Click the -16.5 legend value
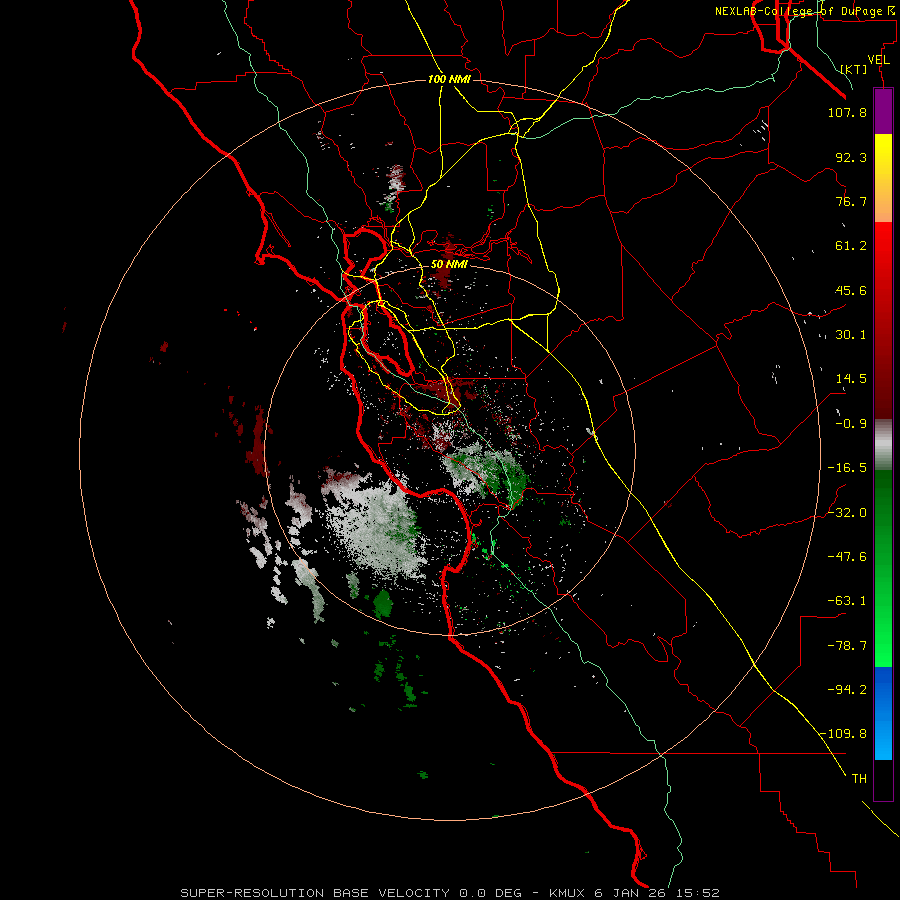The image size is (900, 900). pos(847,468)
